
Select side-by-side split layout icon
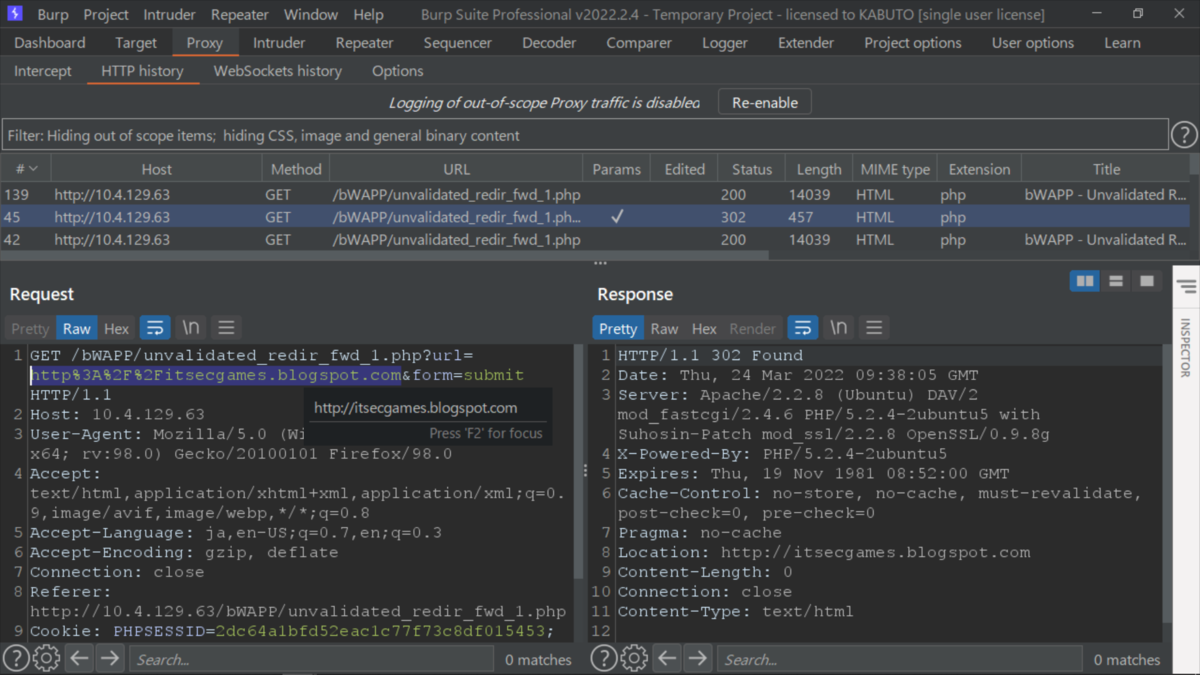[x=1084, y=282]
